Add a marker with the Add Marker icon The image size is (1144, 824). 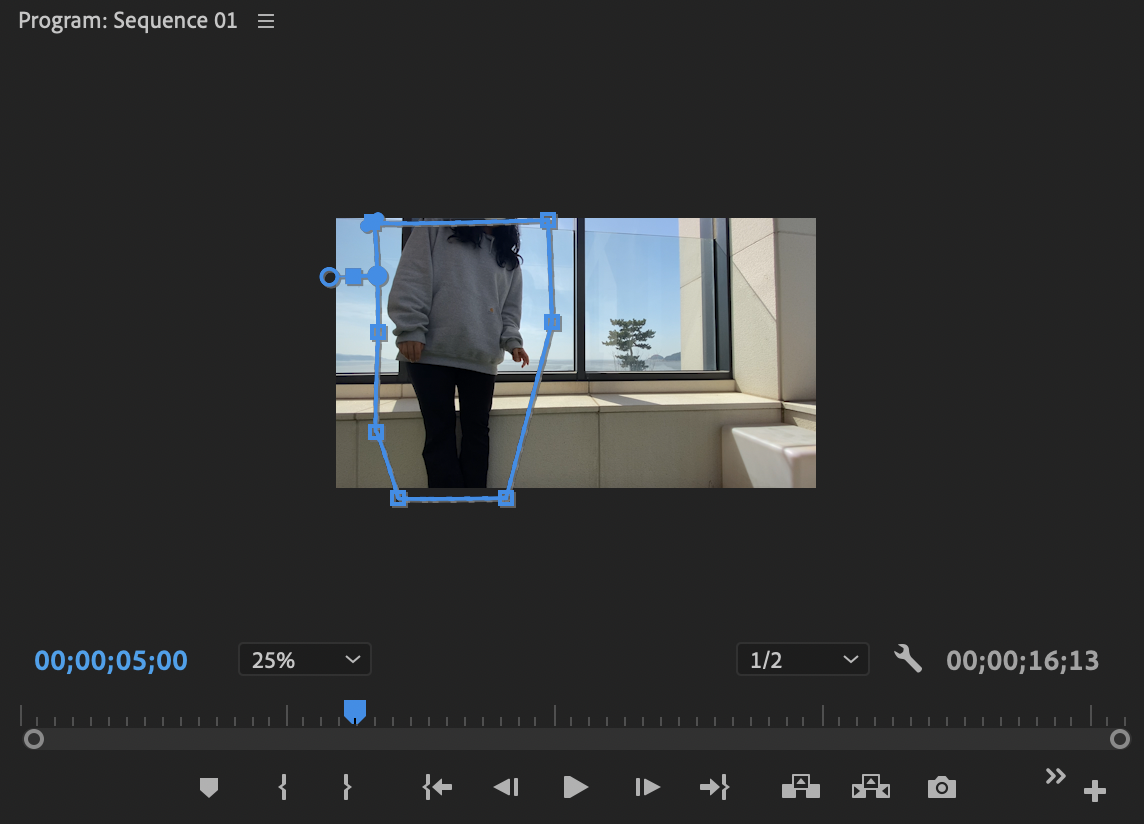click(208, 787)
